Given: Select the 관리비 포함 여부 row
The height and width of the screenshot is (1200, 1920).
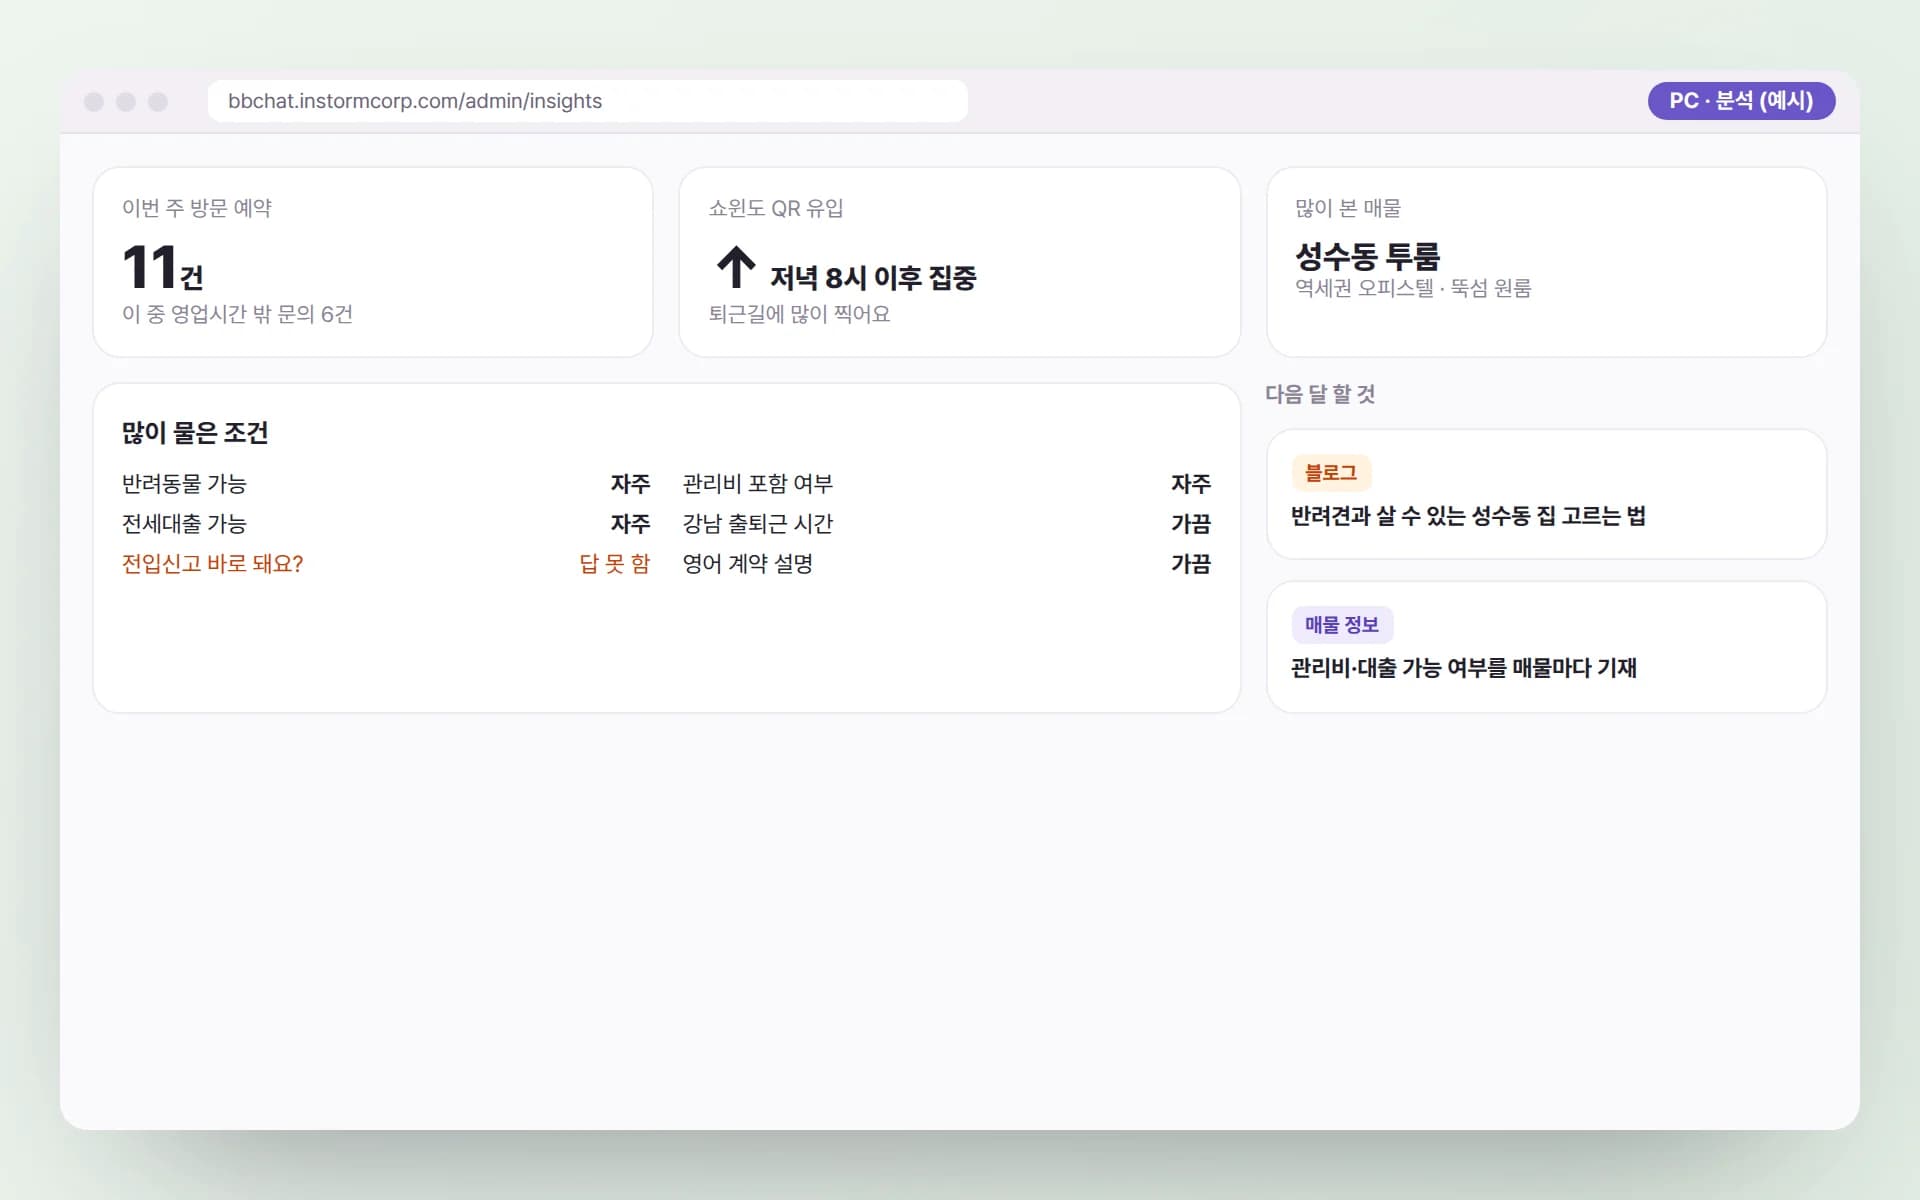Looking at the screenshot, I should (x=946, y=484).
